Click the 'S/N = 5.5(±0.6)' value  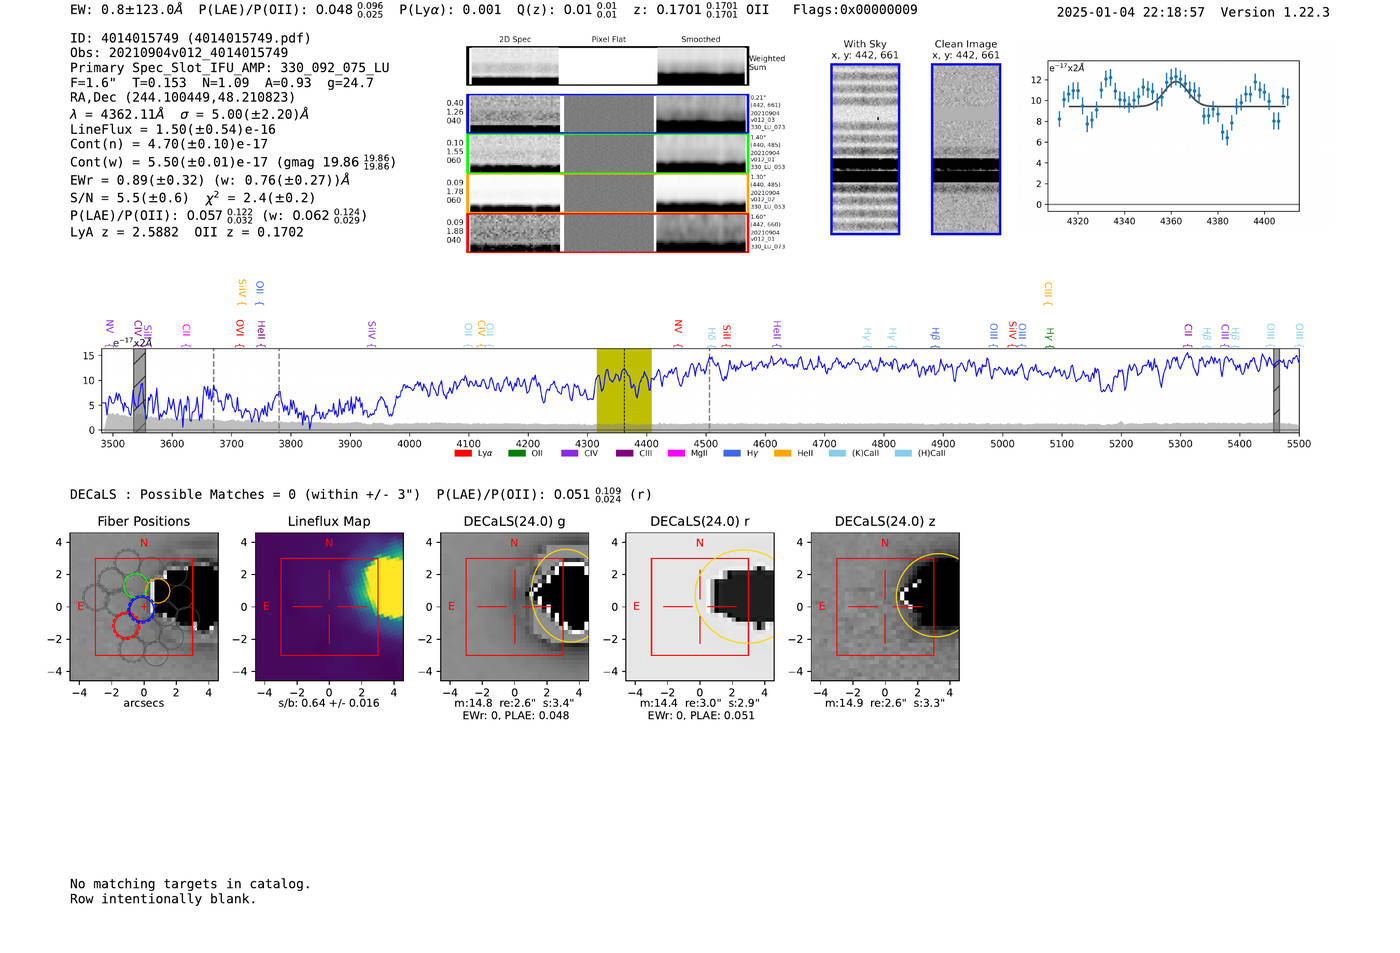click(x=129, y=198)
